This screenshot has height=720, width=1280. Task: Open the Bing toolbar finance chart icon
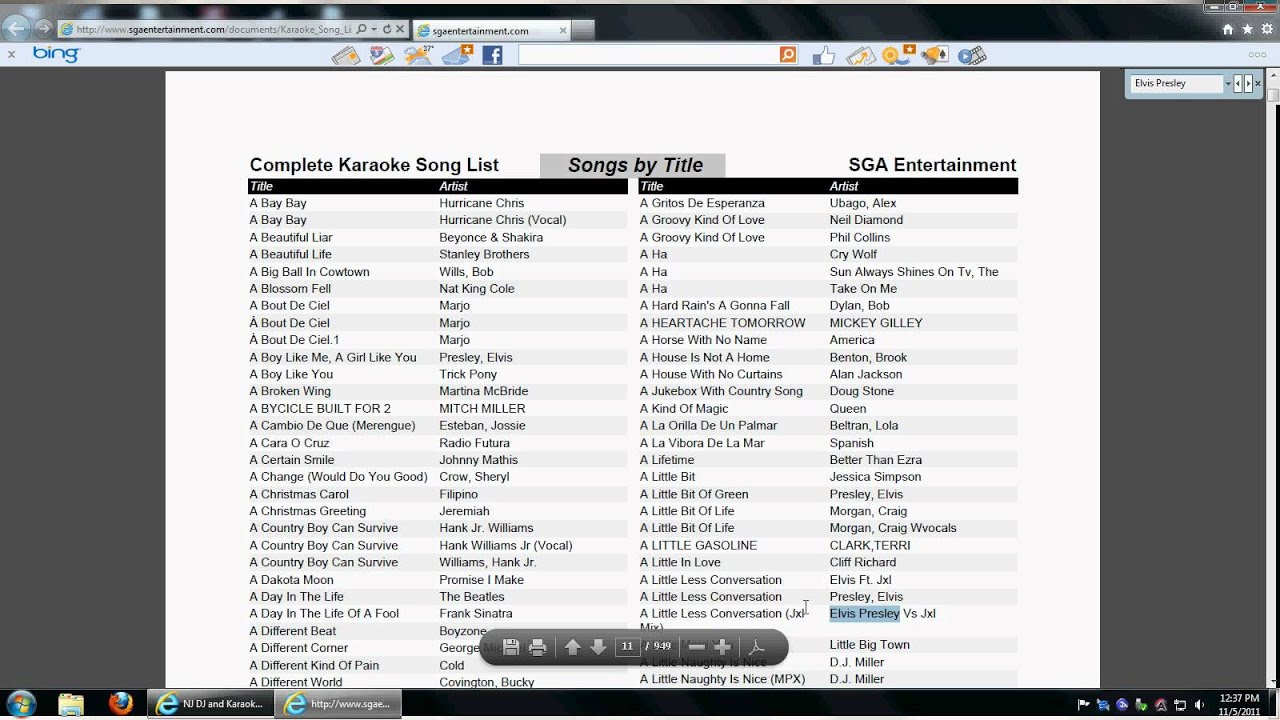click(860, 56)
